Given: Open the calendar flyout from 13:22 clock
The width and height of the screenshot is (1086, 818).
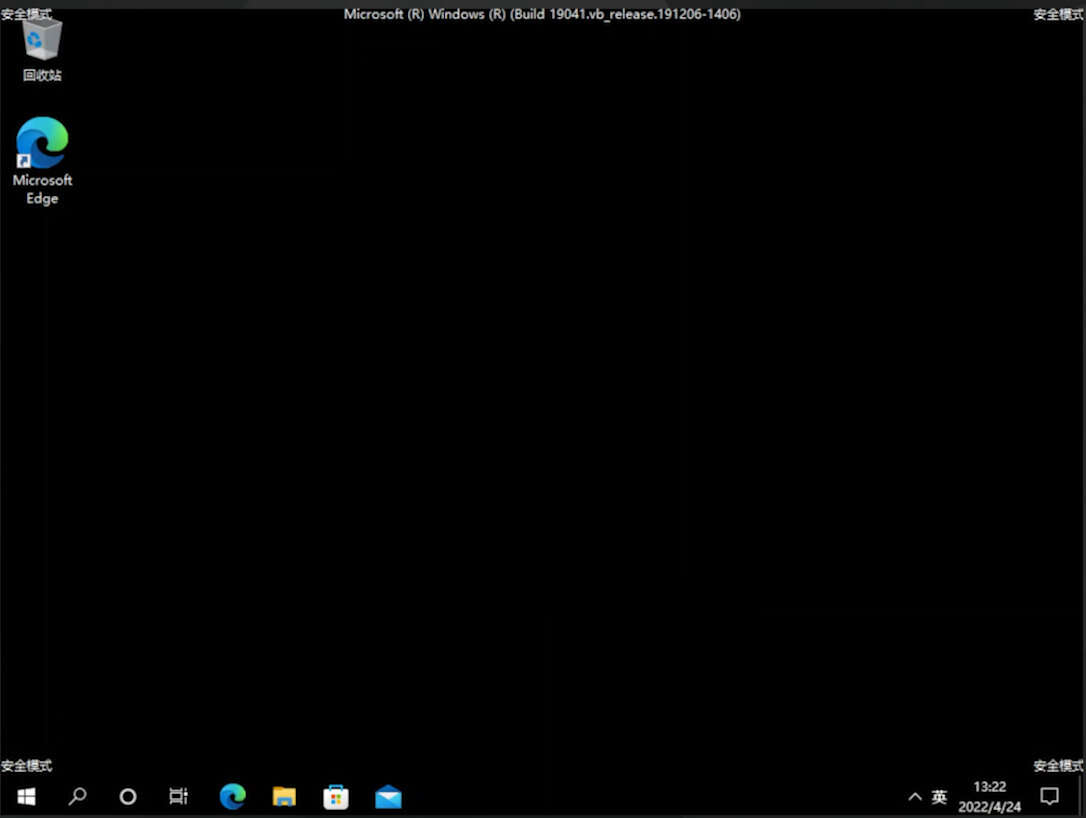Looking at the screenshot, I should point(990,787).
